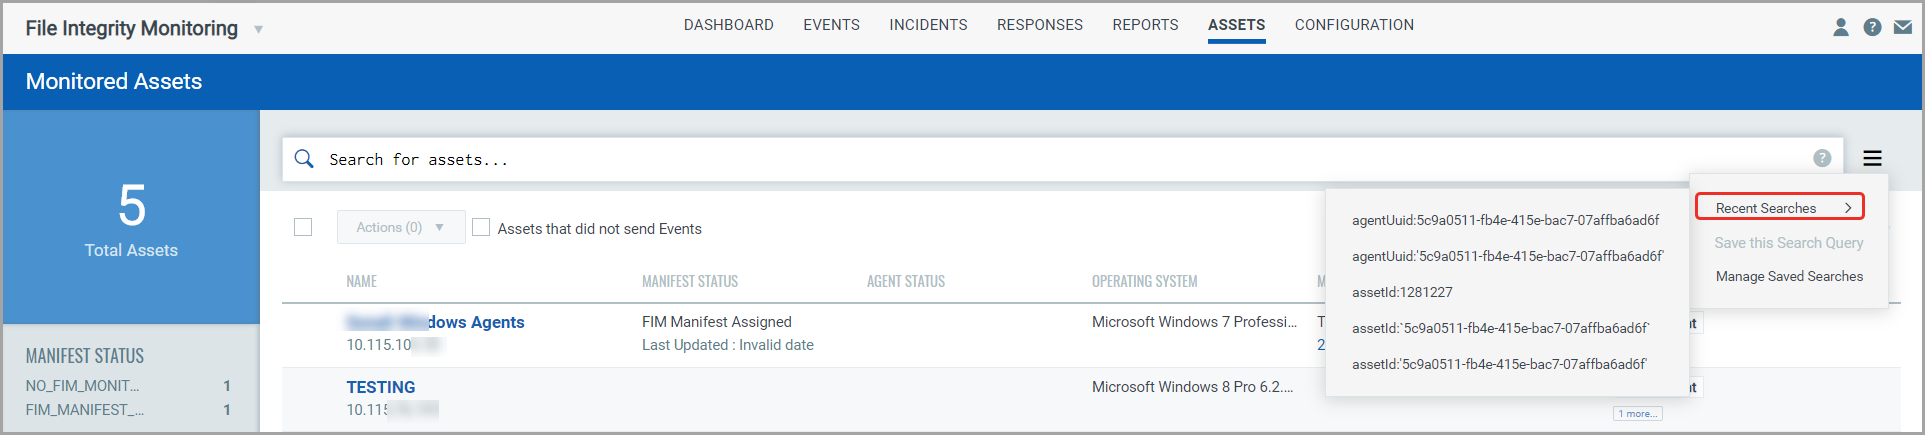Image resolution: width=1925 pixels, height=435 pixels.
Task: Click 'FIM Manifest Assigned' status text
Action: click(x=716, y=322)
